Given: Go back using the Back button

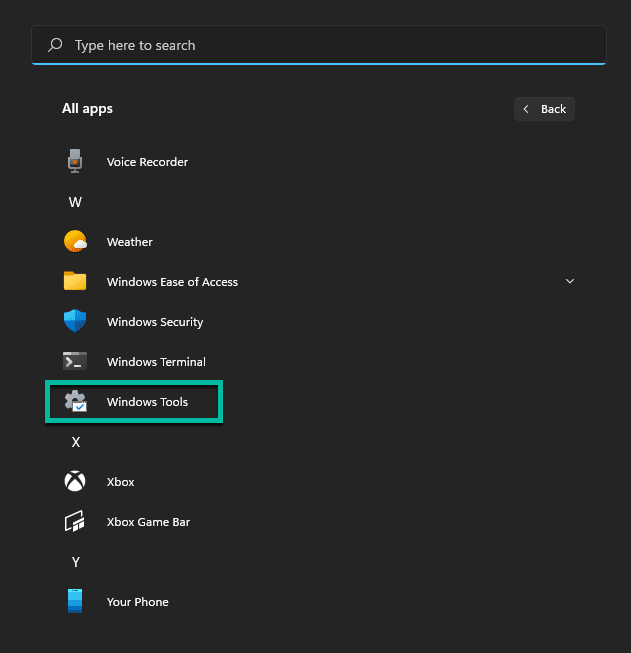Looking at the screenshot, I should click(544, 109).
